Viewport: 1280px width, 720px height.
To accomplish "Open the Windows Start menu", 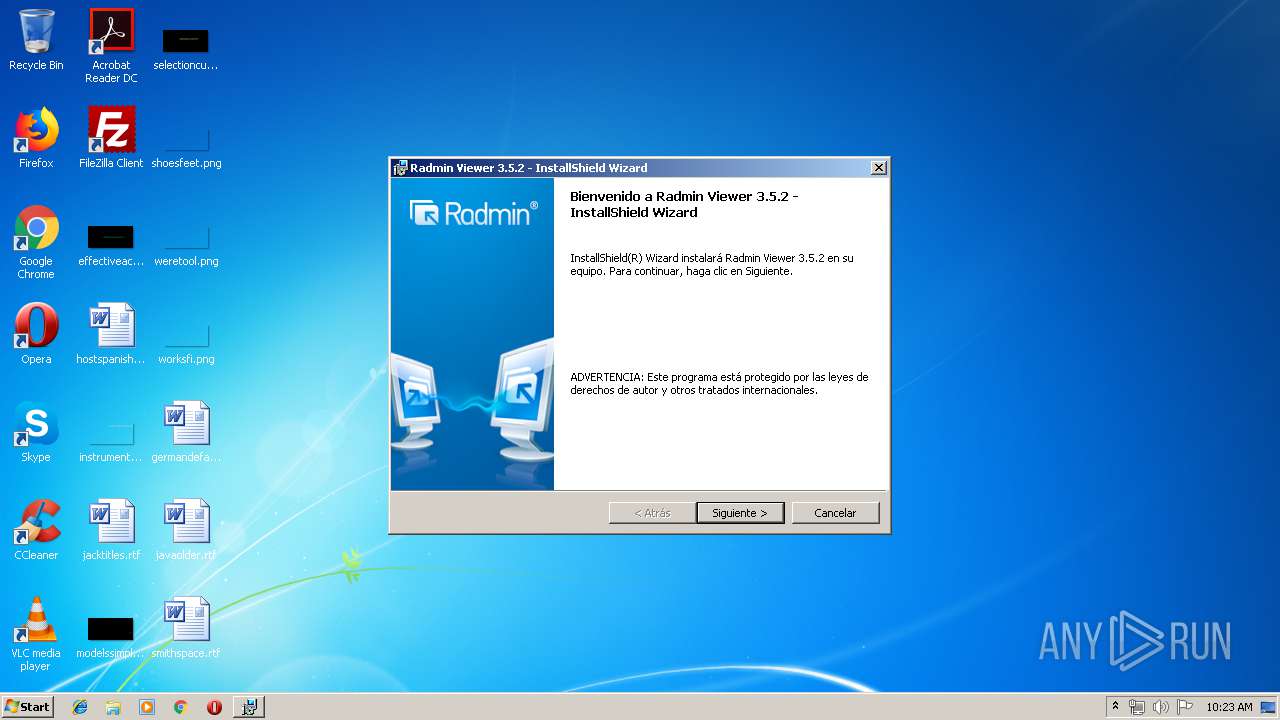I will click(x=28, y=706).
